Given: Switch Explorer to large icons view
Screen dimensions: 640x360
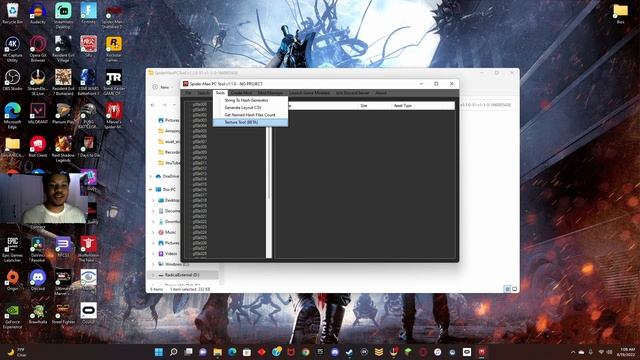Looking at the screenshot, I should (514, 289).
